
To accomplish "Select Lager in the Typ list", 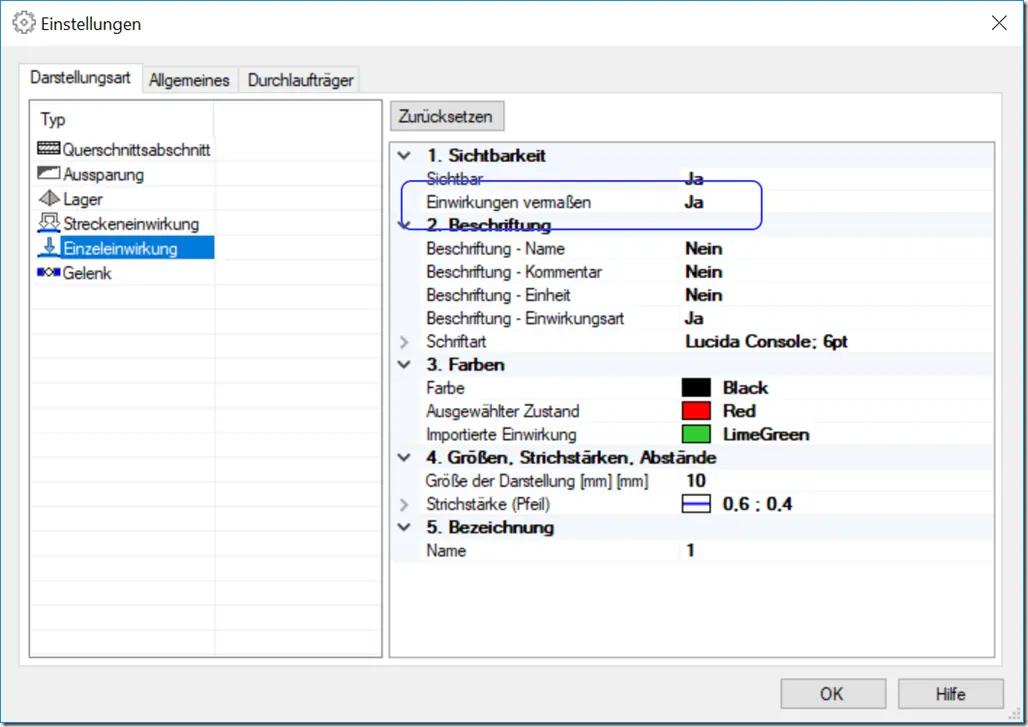I will (83, 199).
